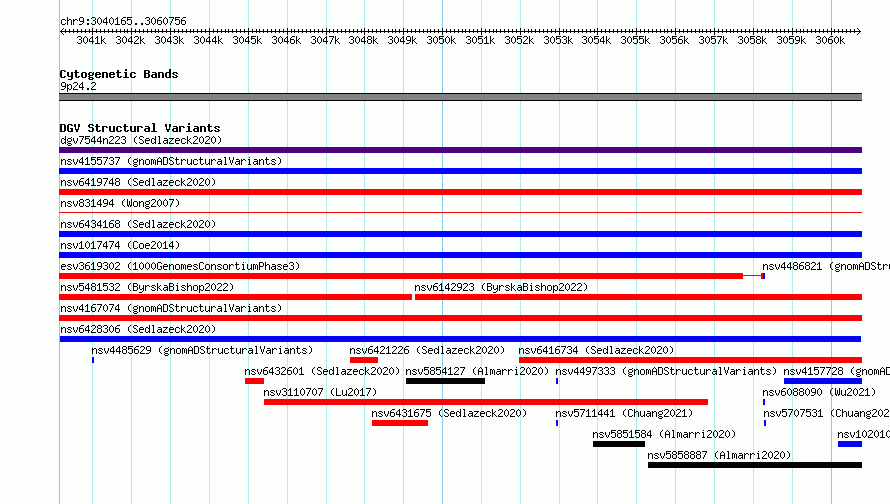Click the black nsv5851584 variant bar

[619, 444]
